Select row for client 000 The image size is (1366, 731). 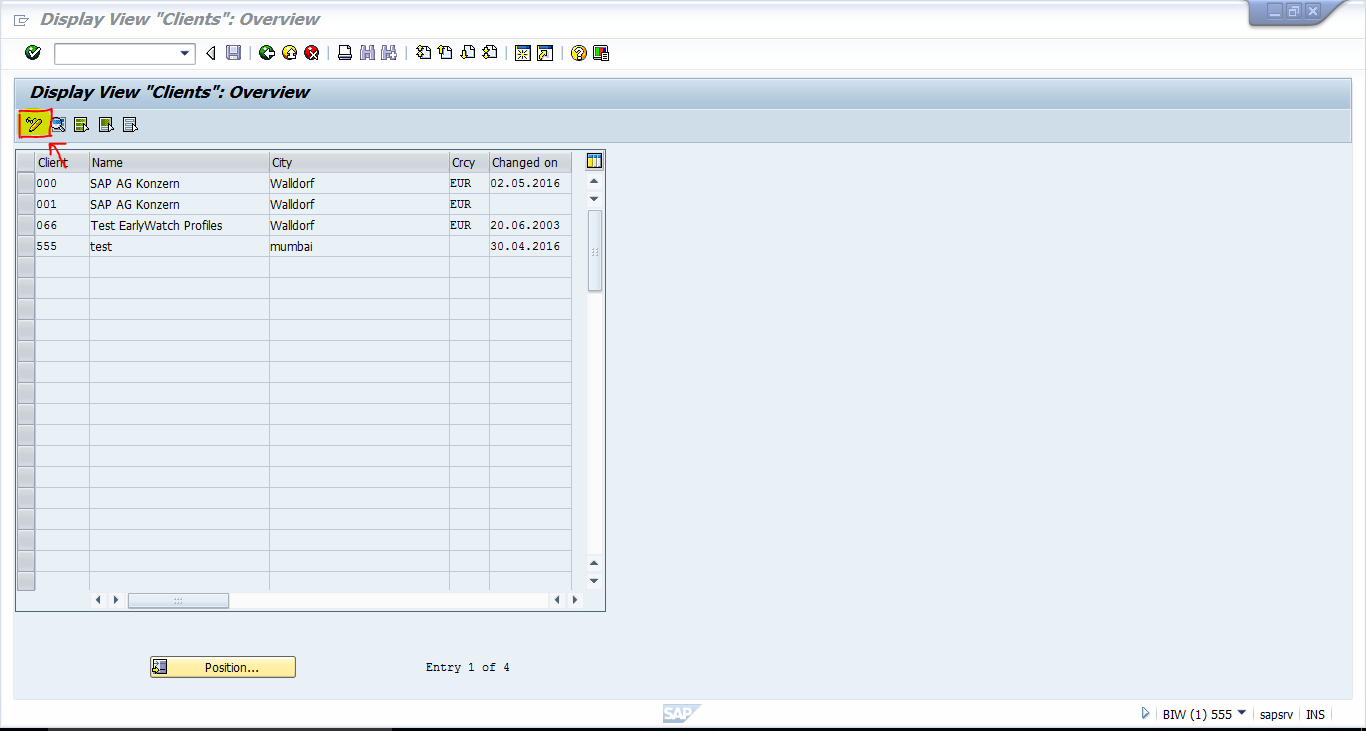26,184
